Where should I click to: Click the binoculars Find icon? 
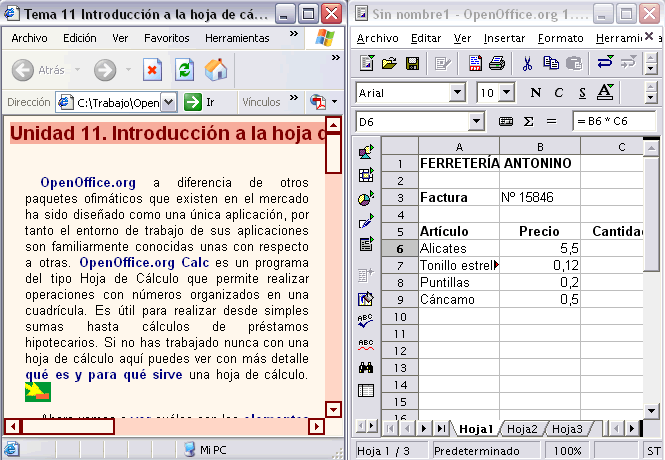tap(366, 367)
